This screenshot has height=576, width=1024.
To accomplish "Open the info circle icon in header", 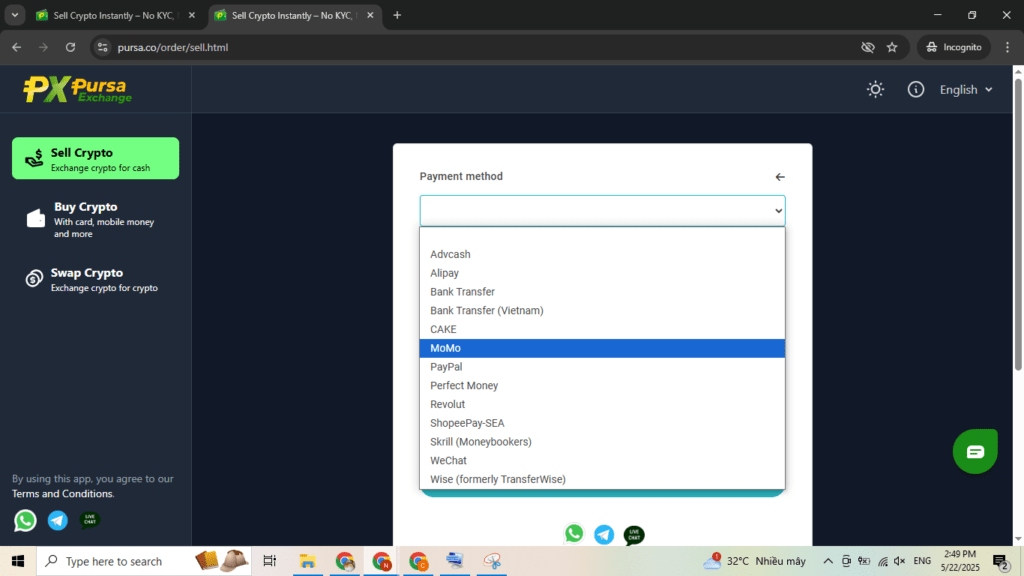I will (916, 89).
